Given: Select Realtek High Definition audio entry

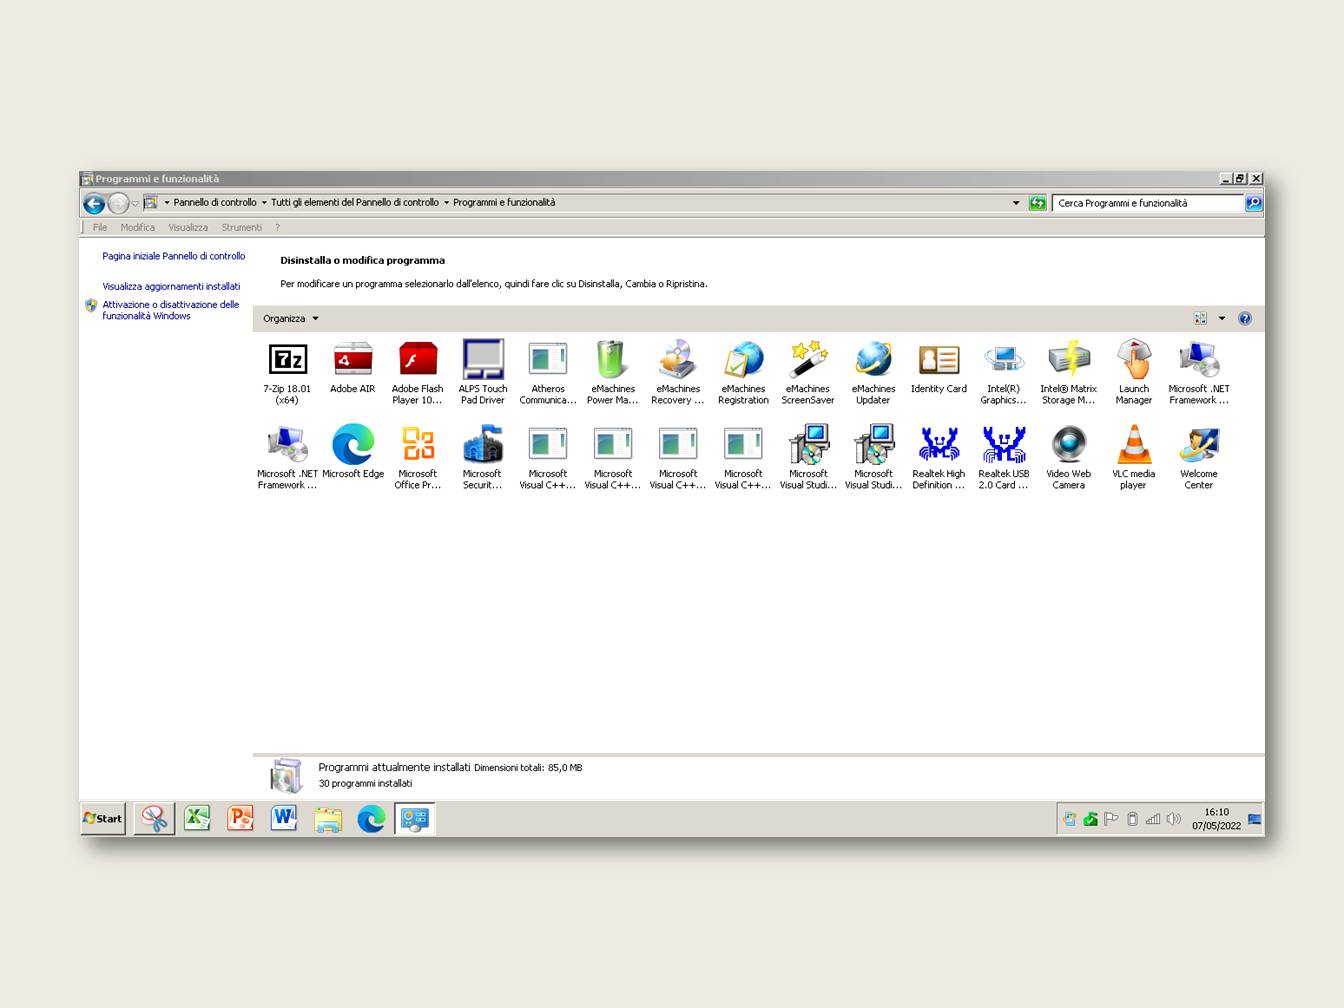Looking at the screenshot, I should pos(938,446).
